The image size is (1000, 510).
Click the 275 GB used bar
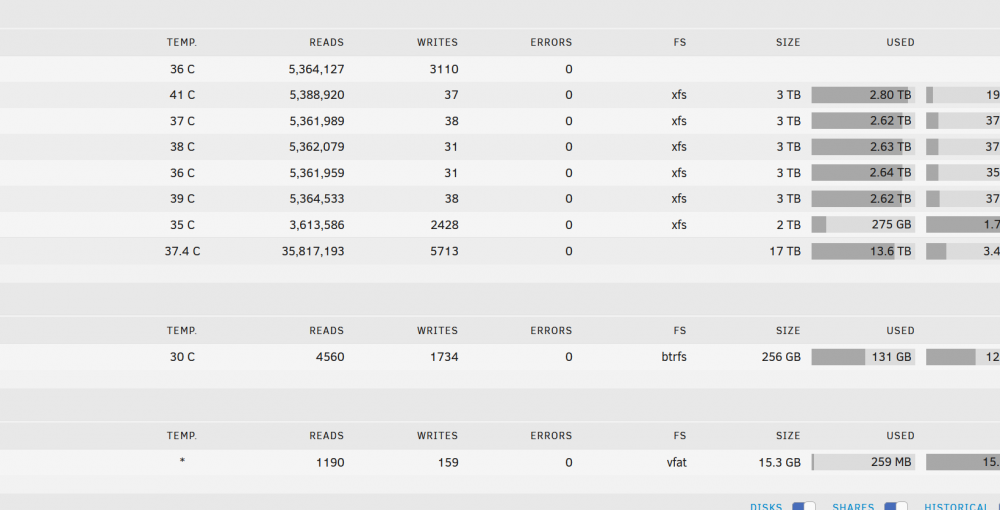863,224
